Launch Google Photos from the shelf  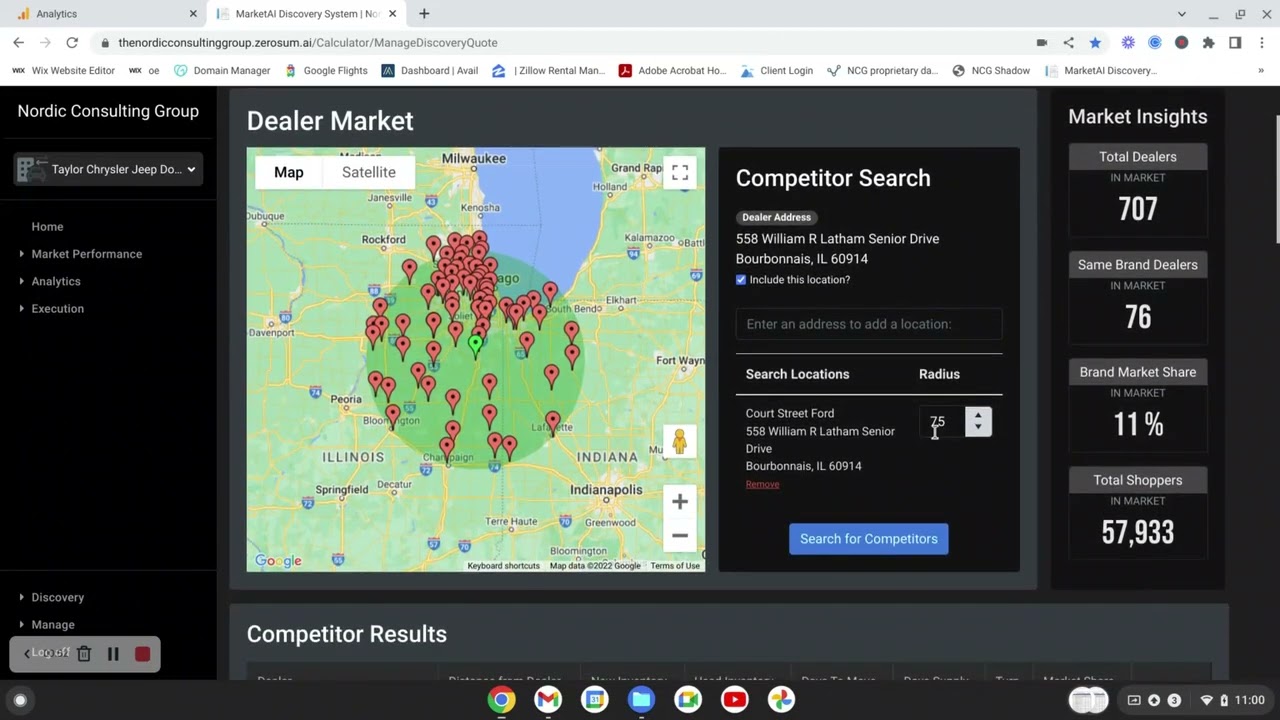(x=781, y=700)
